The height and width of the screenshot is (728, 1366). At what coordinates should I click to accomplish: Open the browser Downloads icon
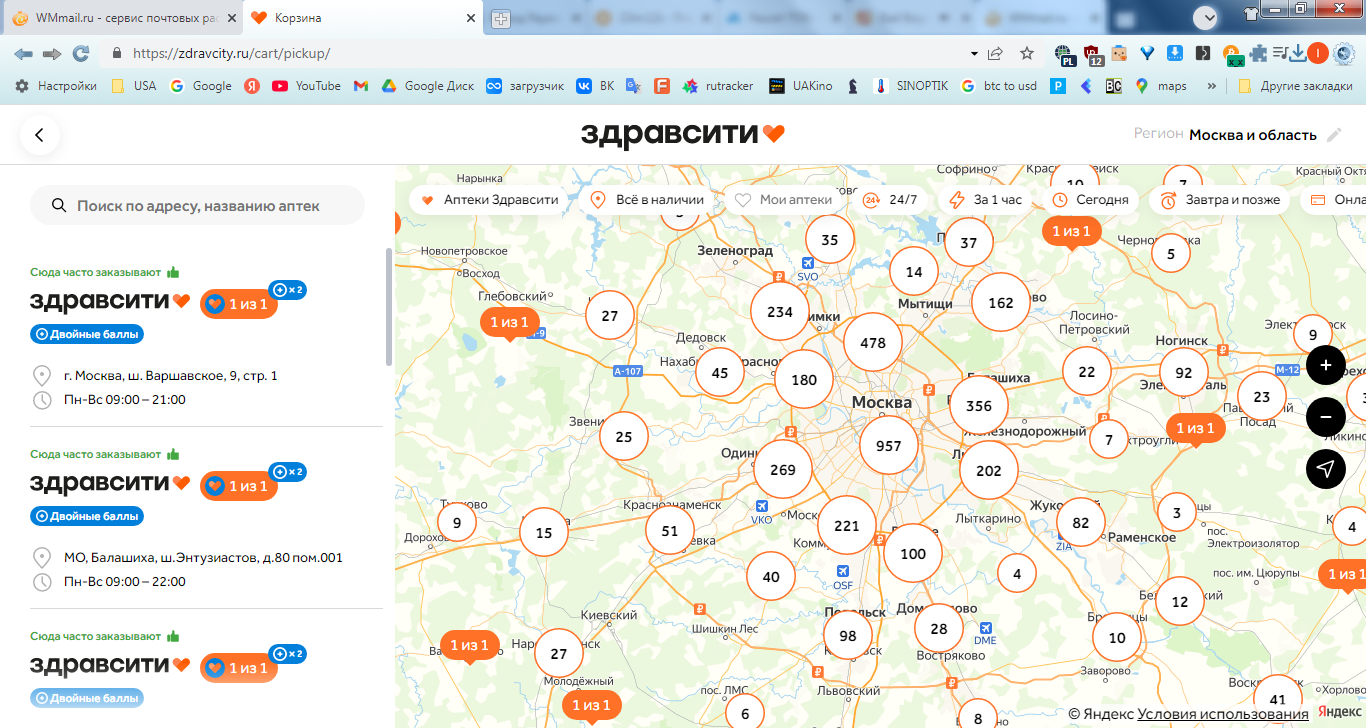(x=1297, y=53)
